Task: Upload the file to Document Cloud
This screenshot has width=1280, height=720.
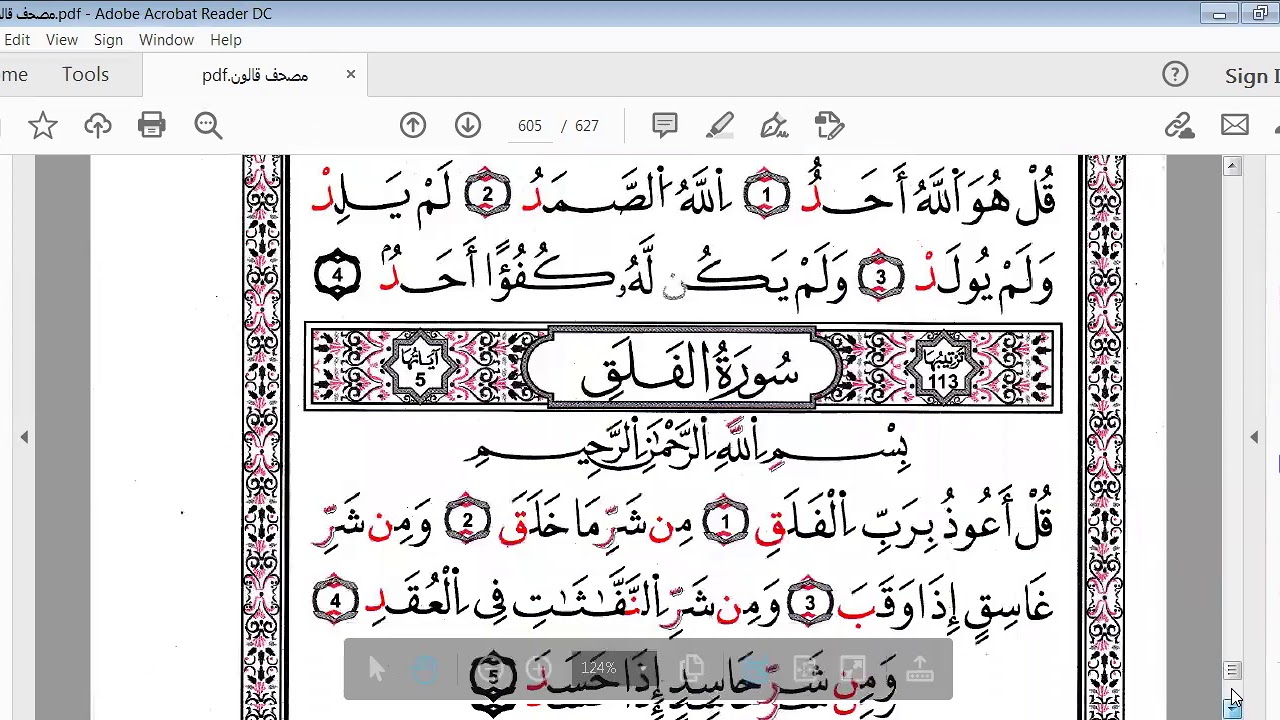Action: click(x=97, y=126)
